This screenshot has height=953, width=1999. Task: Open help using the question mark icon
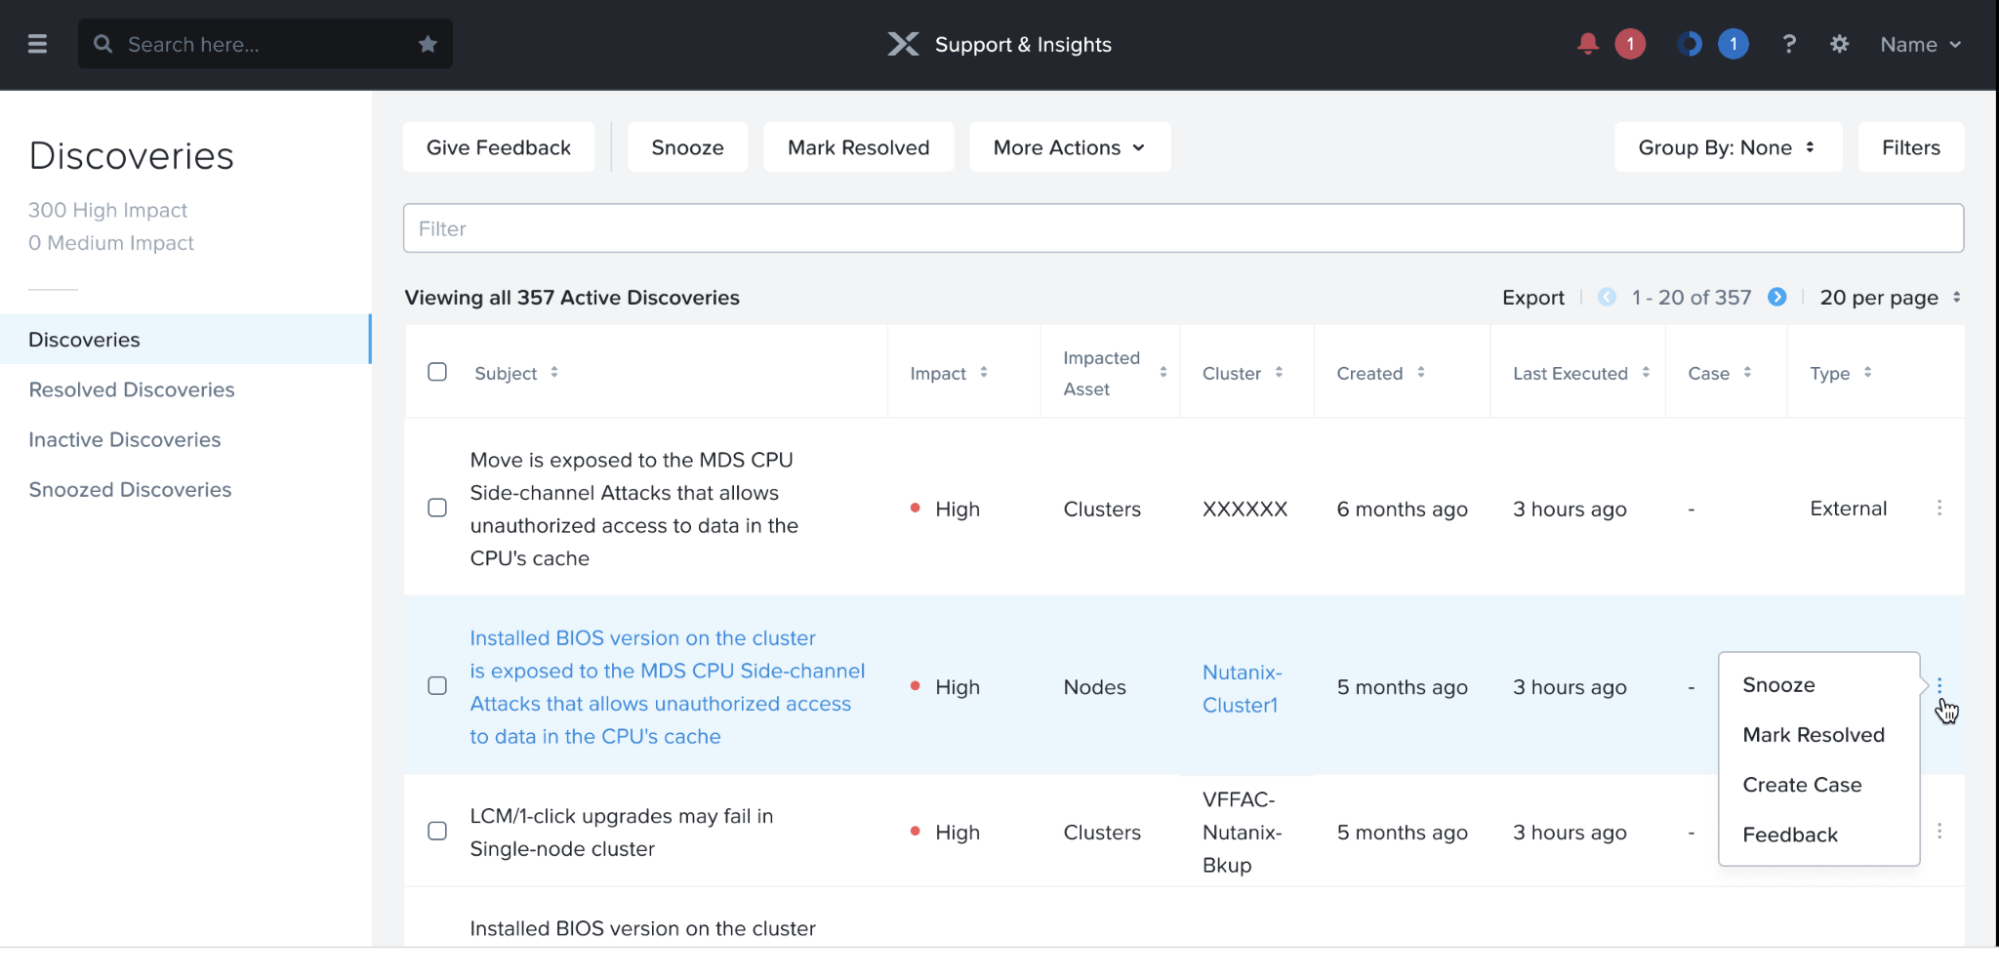(x=1789, y=44)
